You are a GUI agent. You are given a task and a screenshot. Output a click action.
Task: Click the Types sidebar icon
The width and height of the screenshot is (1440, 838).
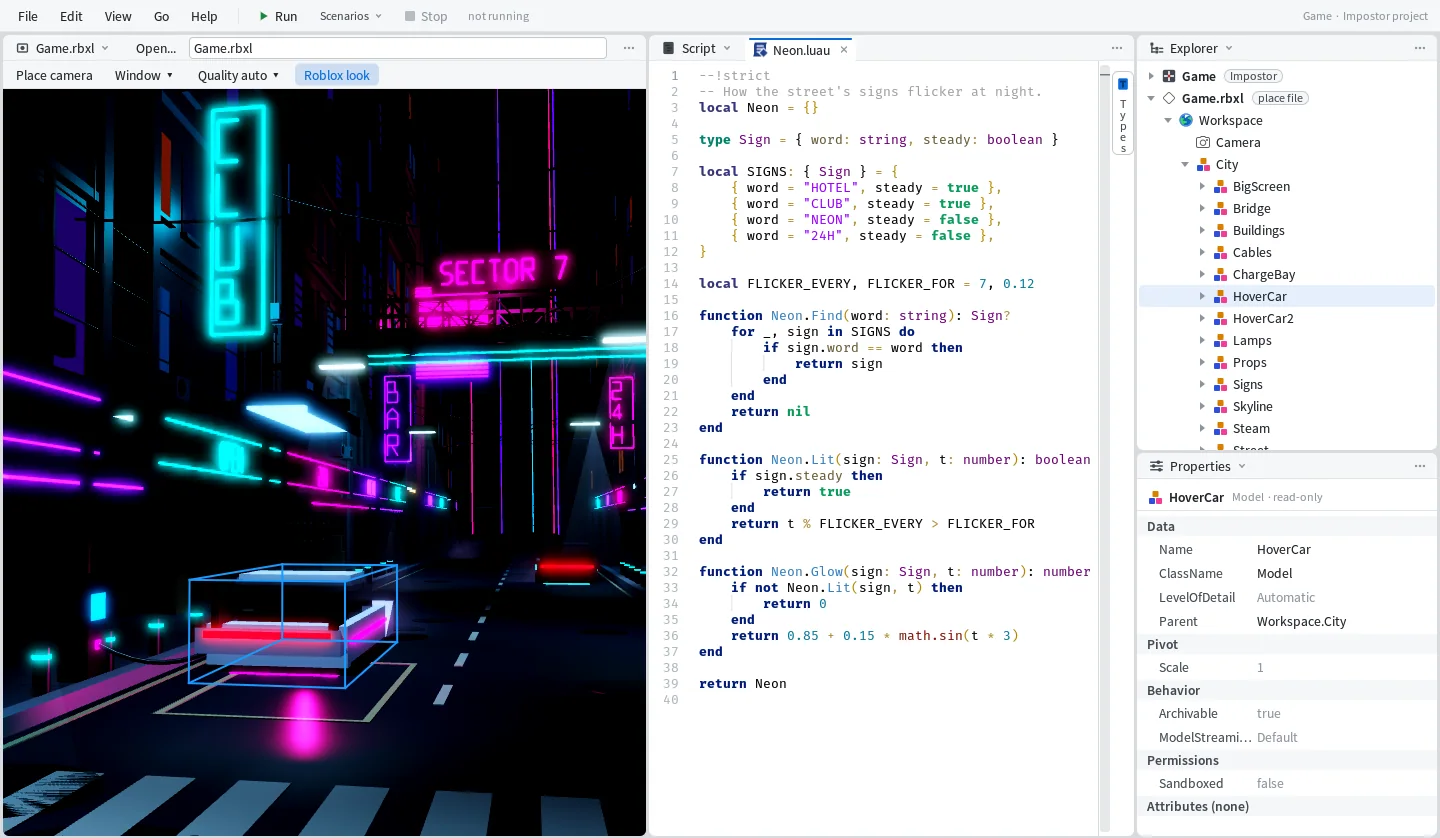coord(1123,84)
